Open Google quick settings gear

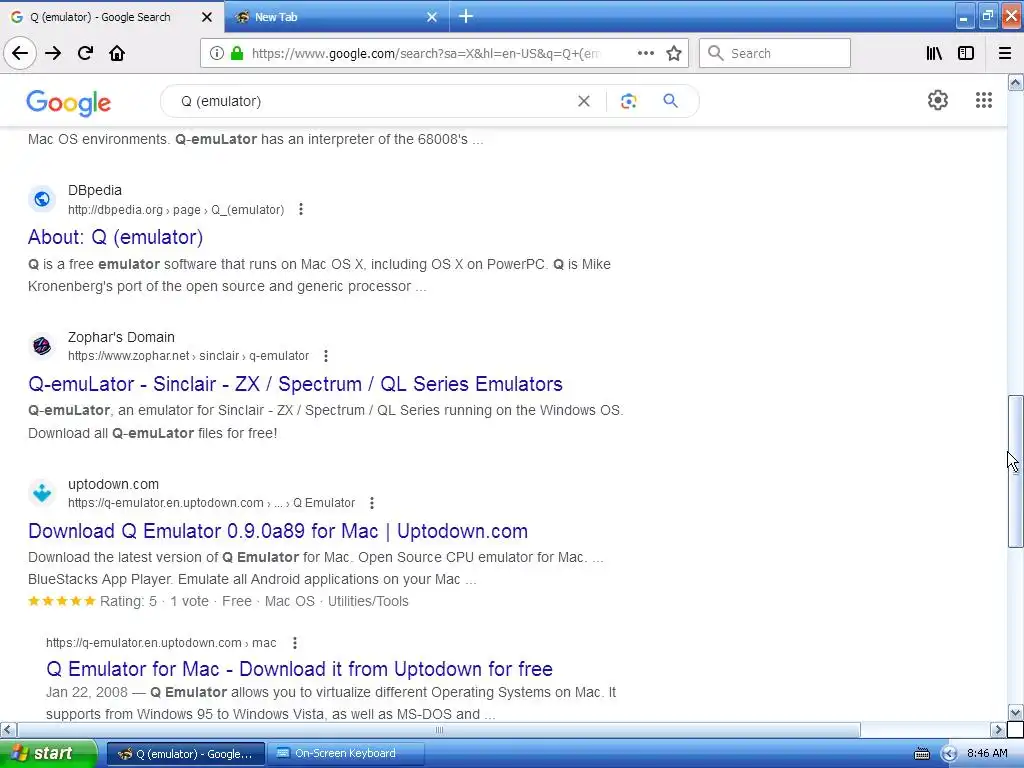[x=938, y=100]
